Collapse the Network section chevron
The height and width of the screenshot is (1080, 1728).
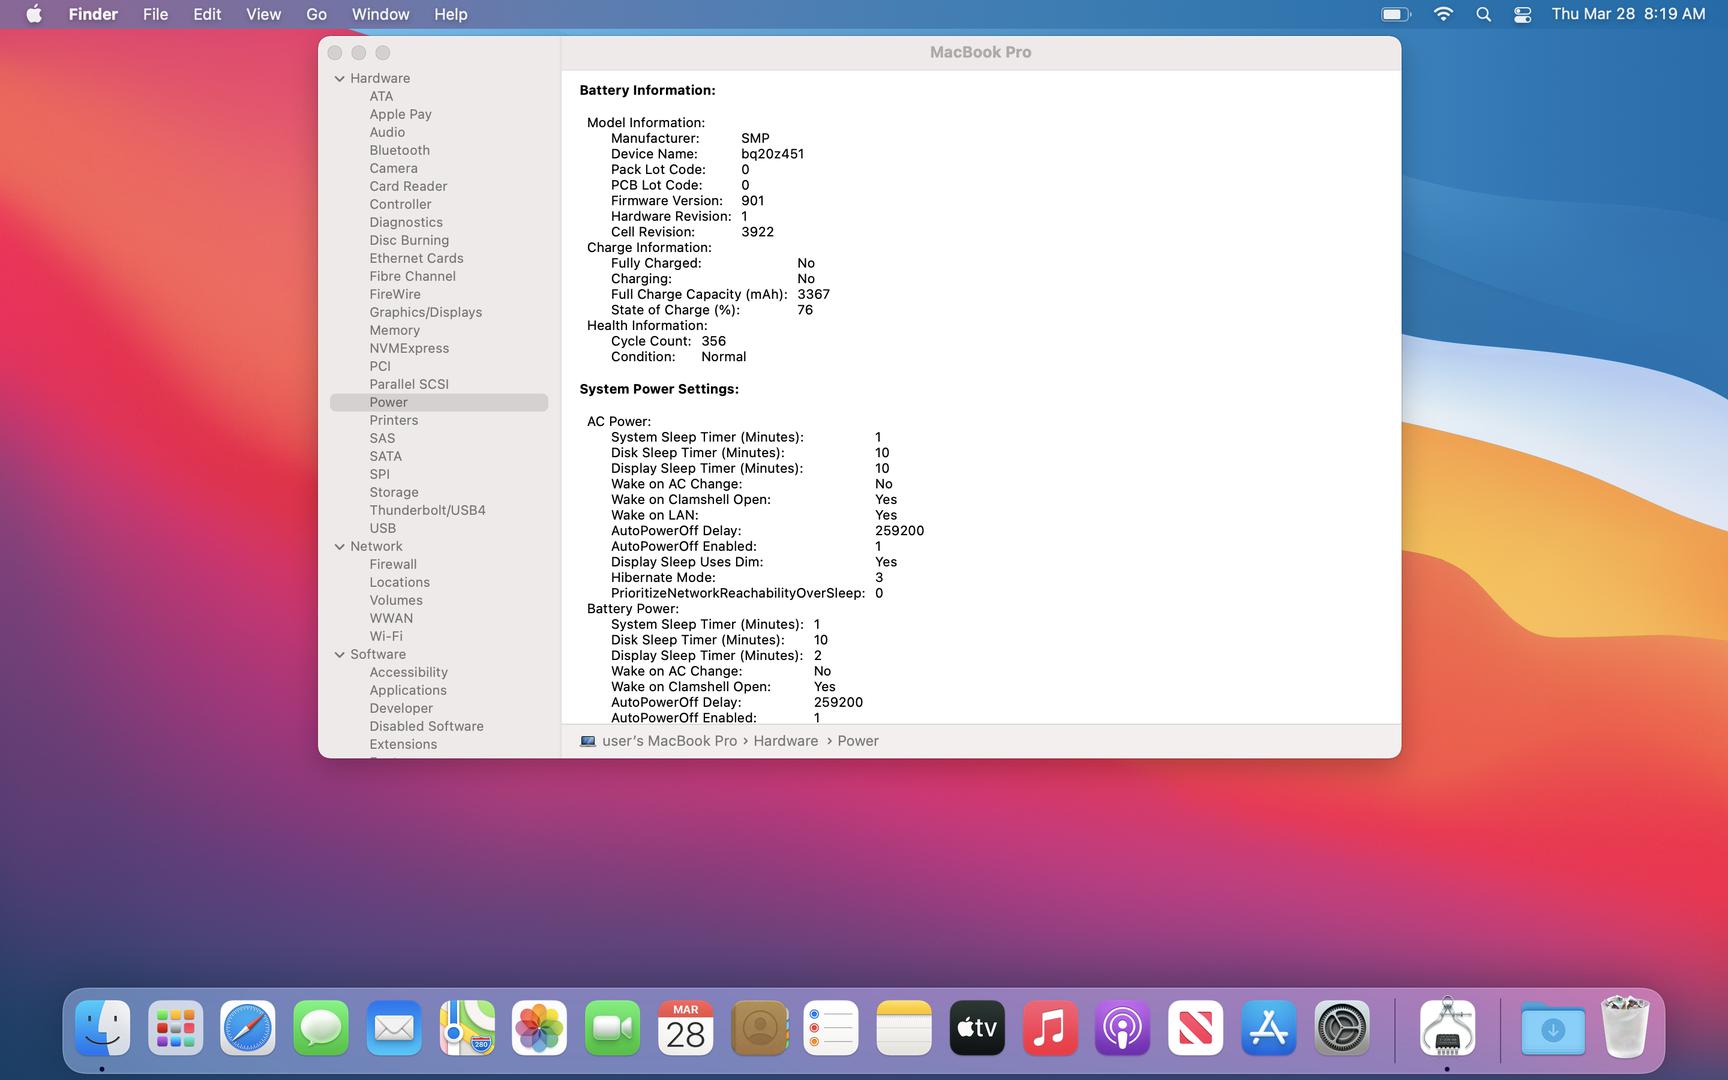(x=339, y=546)
